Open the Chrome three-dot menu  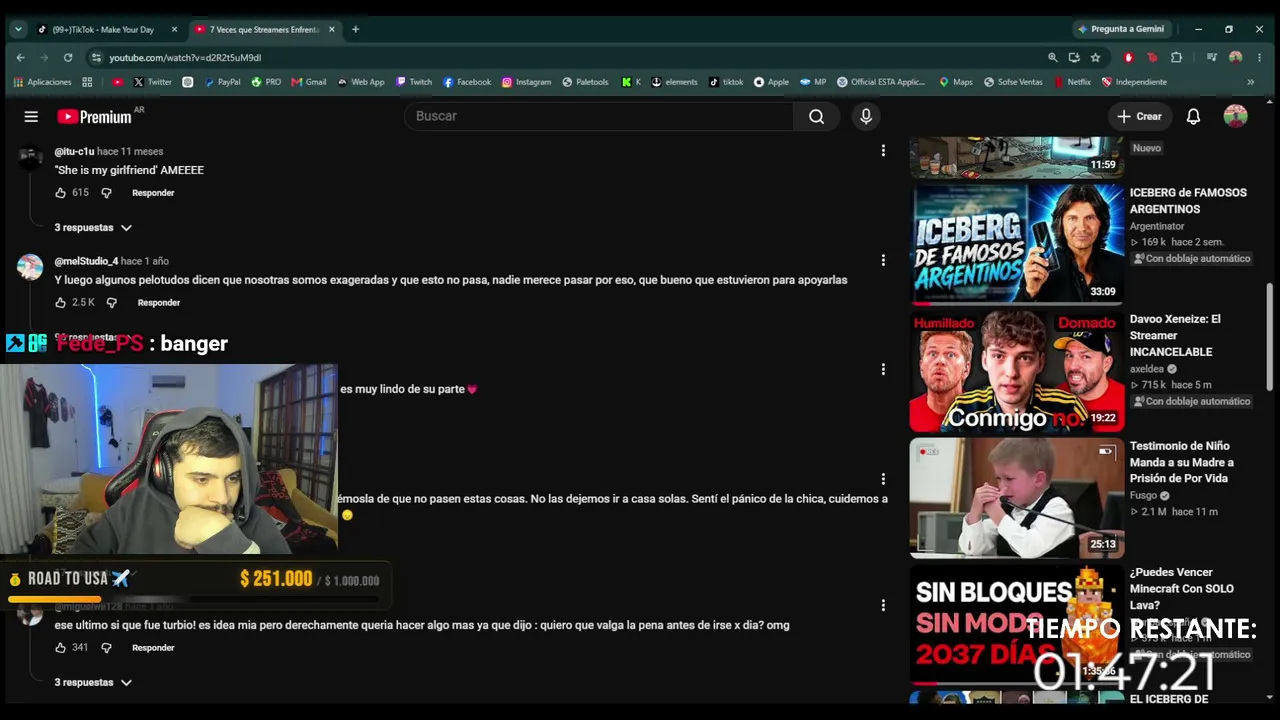(x=1259, y=58)
